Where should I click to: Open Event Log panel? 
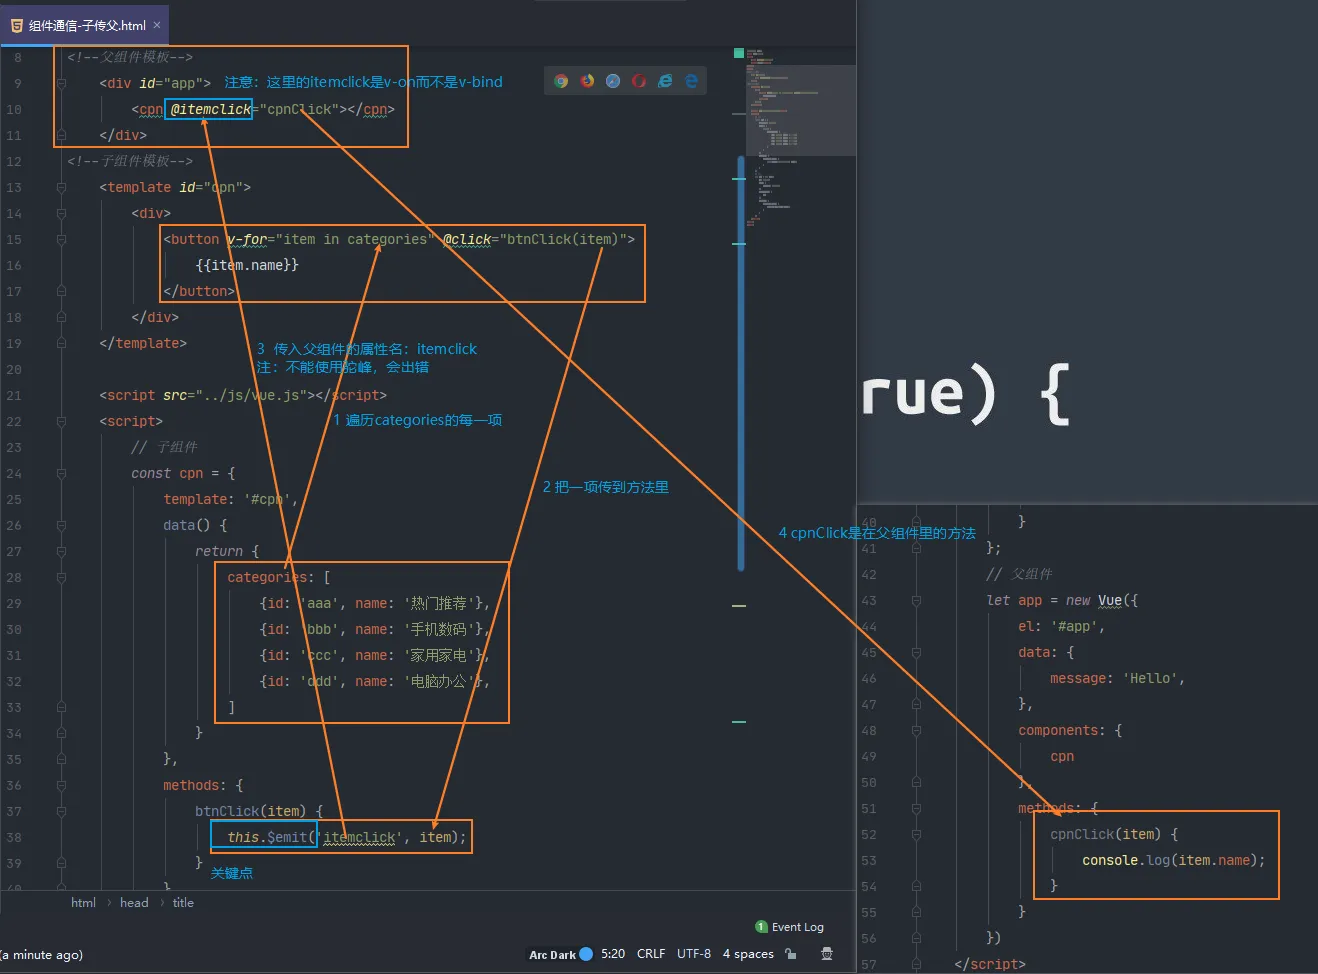tap(798, 927)
